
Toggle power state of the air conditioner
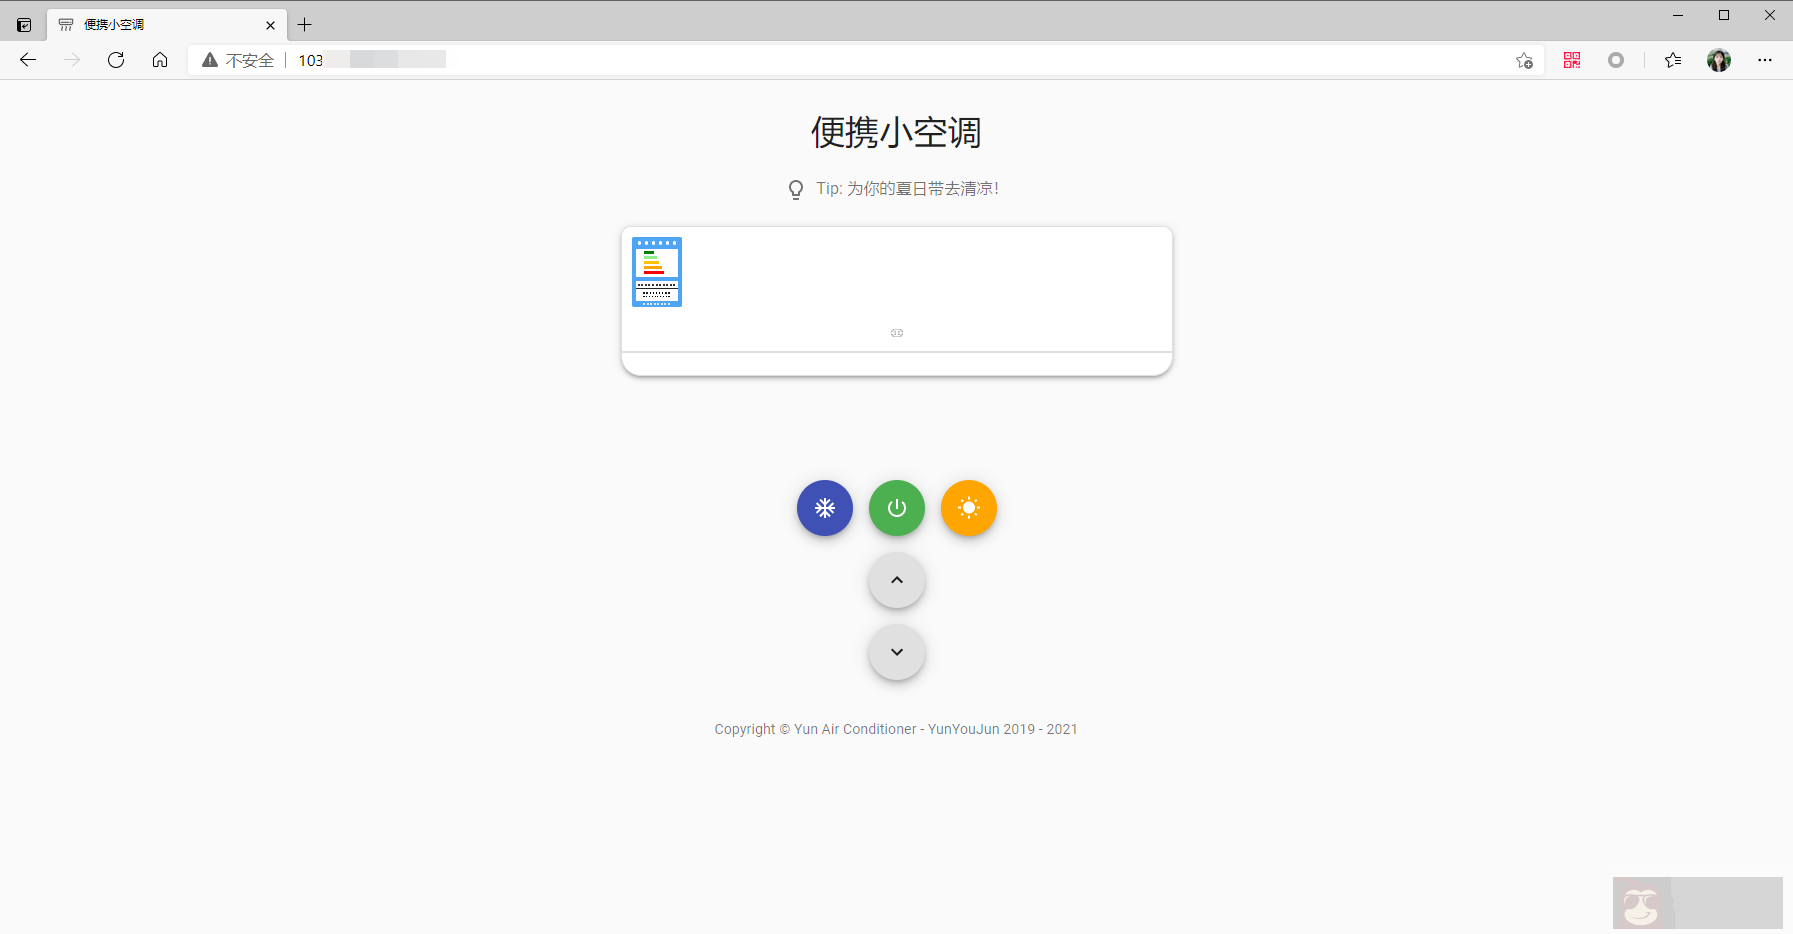[896, 508]
